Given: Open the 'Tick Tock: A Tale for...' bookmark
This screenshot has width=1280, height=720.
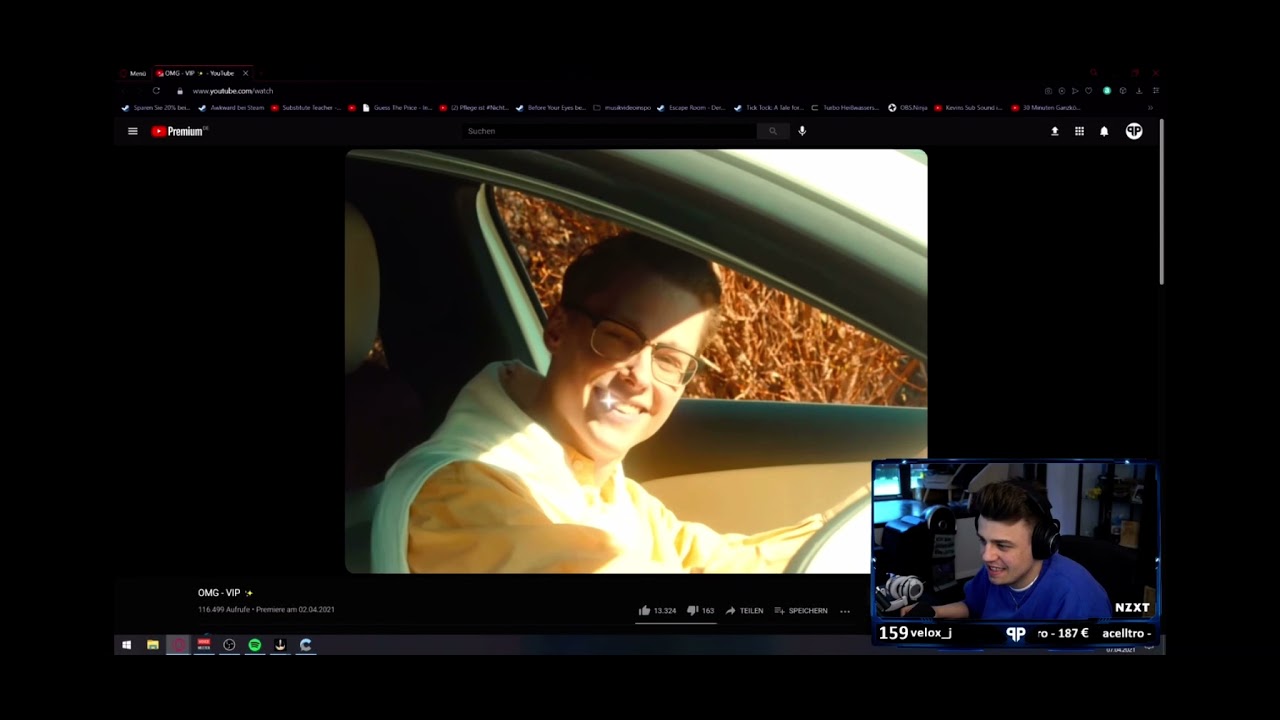Looking at the screenshot, I should point(768,107).
